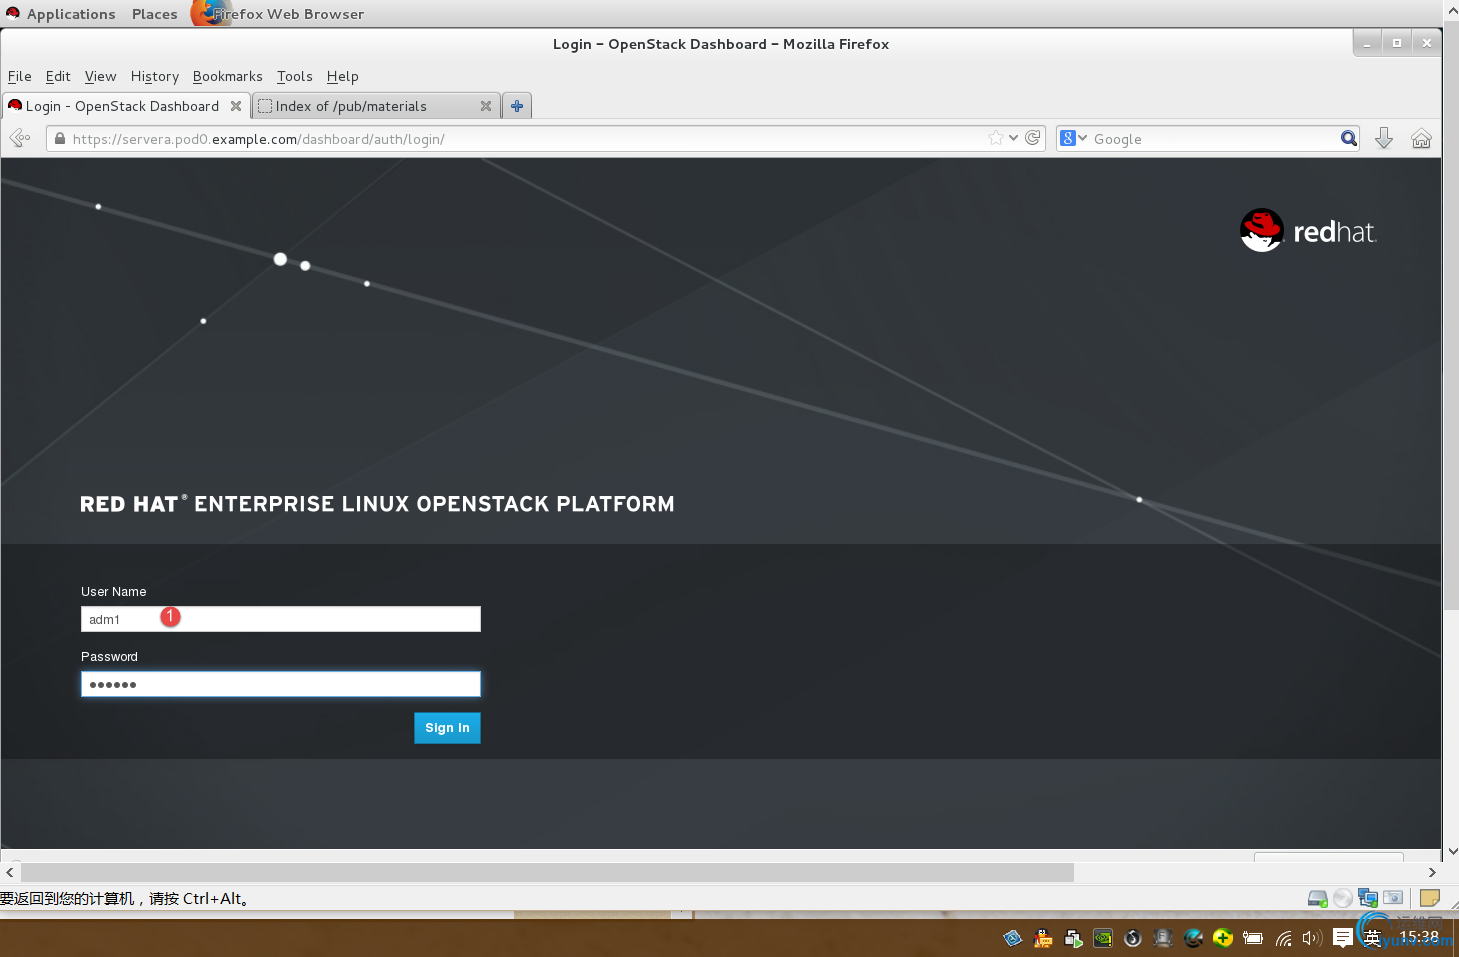Click the Wi-Fi network tray icon
Image resolution: width=1459 pixels, height=957 pixels.
click(1284, 938)
